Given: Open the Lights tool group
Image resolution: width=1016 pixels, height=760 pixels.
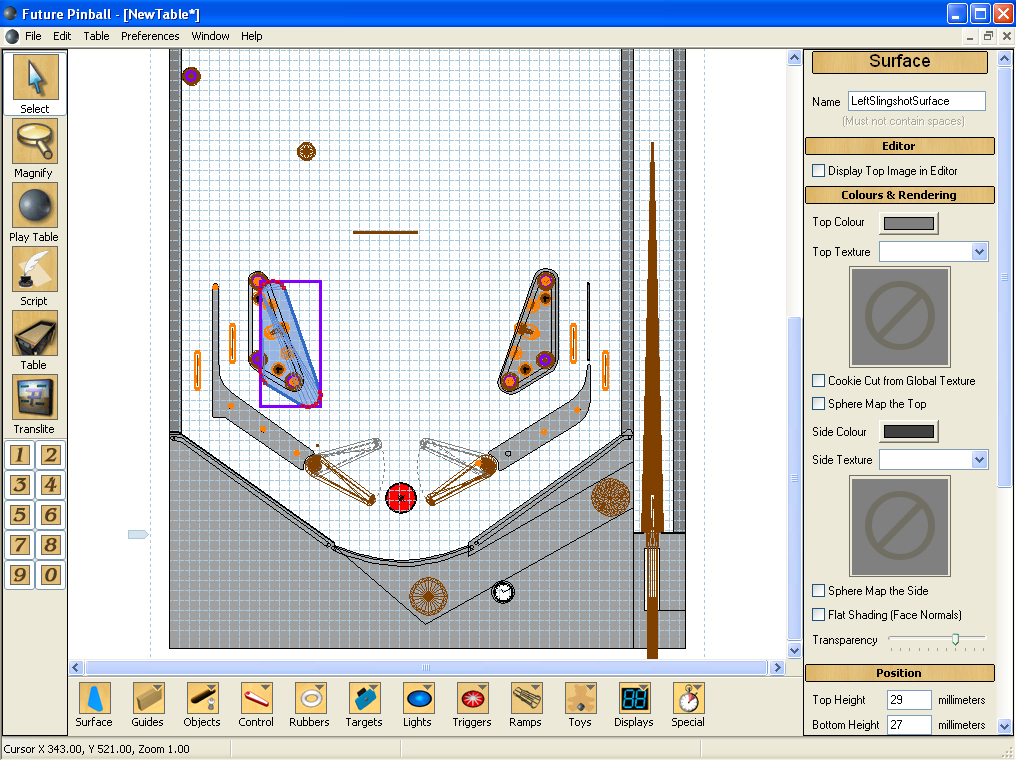Looking at the screenshot, I should tap(418, 705).
